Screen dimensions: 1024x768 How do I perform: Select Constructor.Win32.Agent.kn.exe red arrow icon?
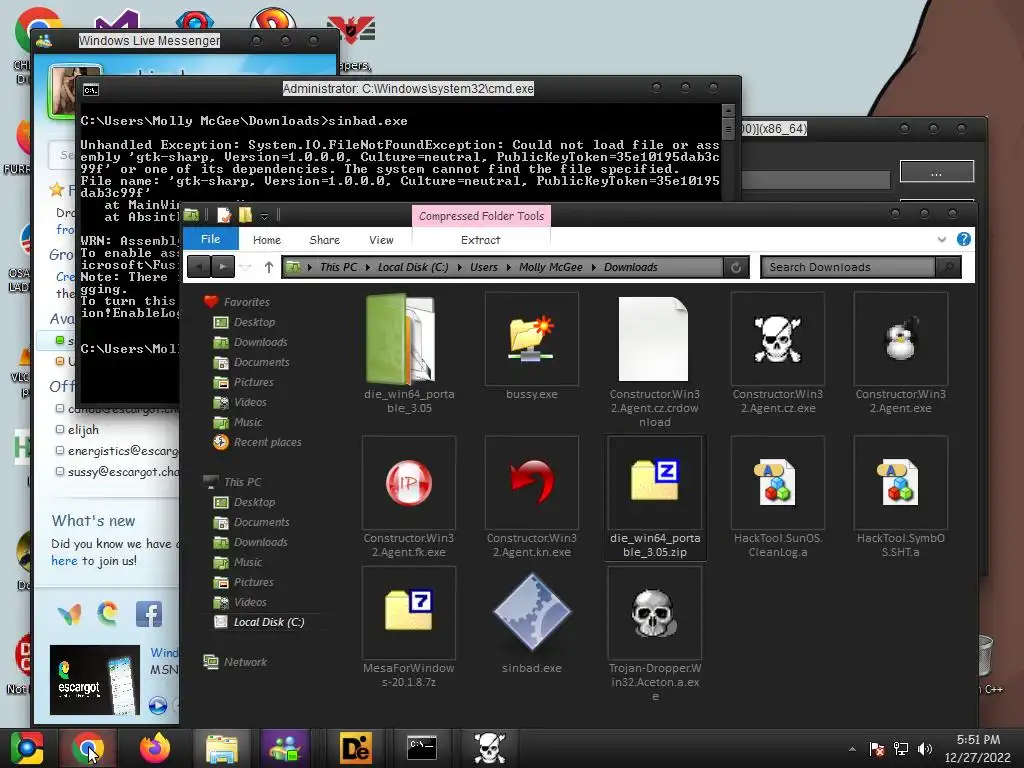[x=532, y=483]
